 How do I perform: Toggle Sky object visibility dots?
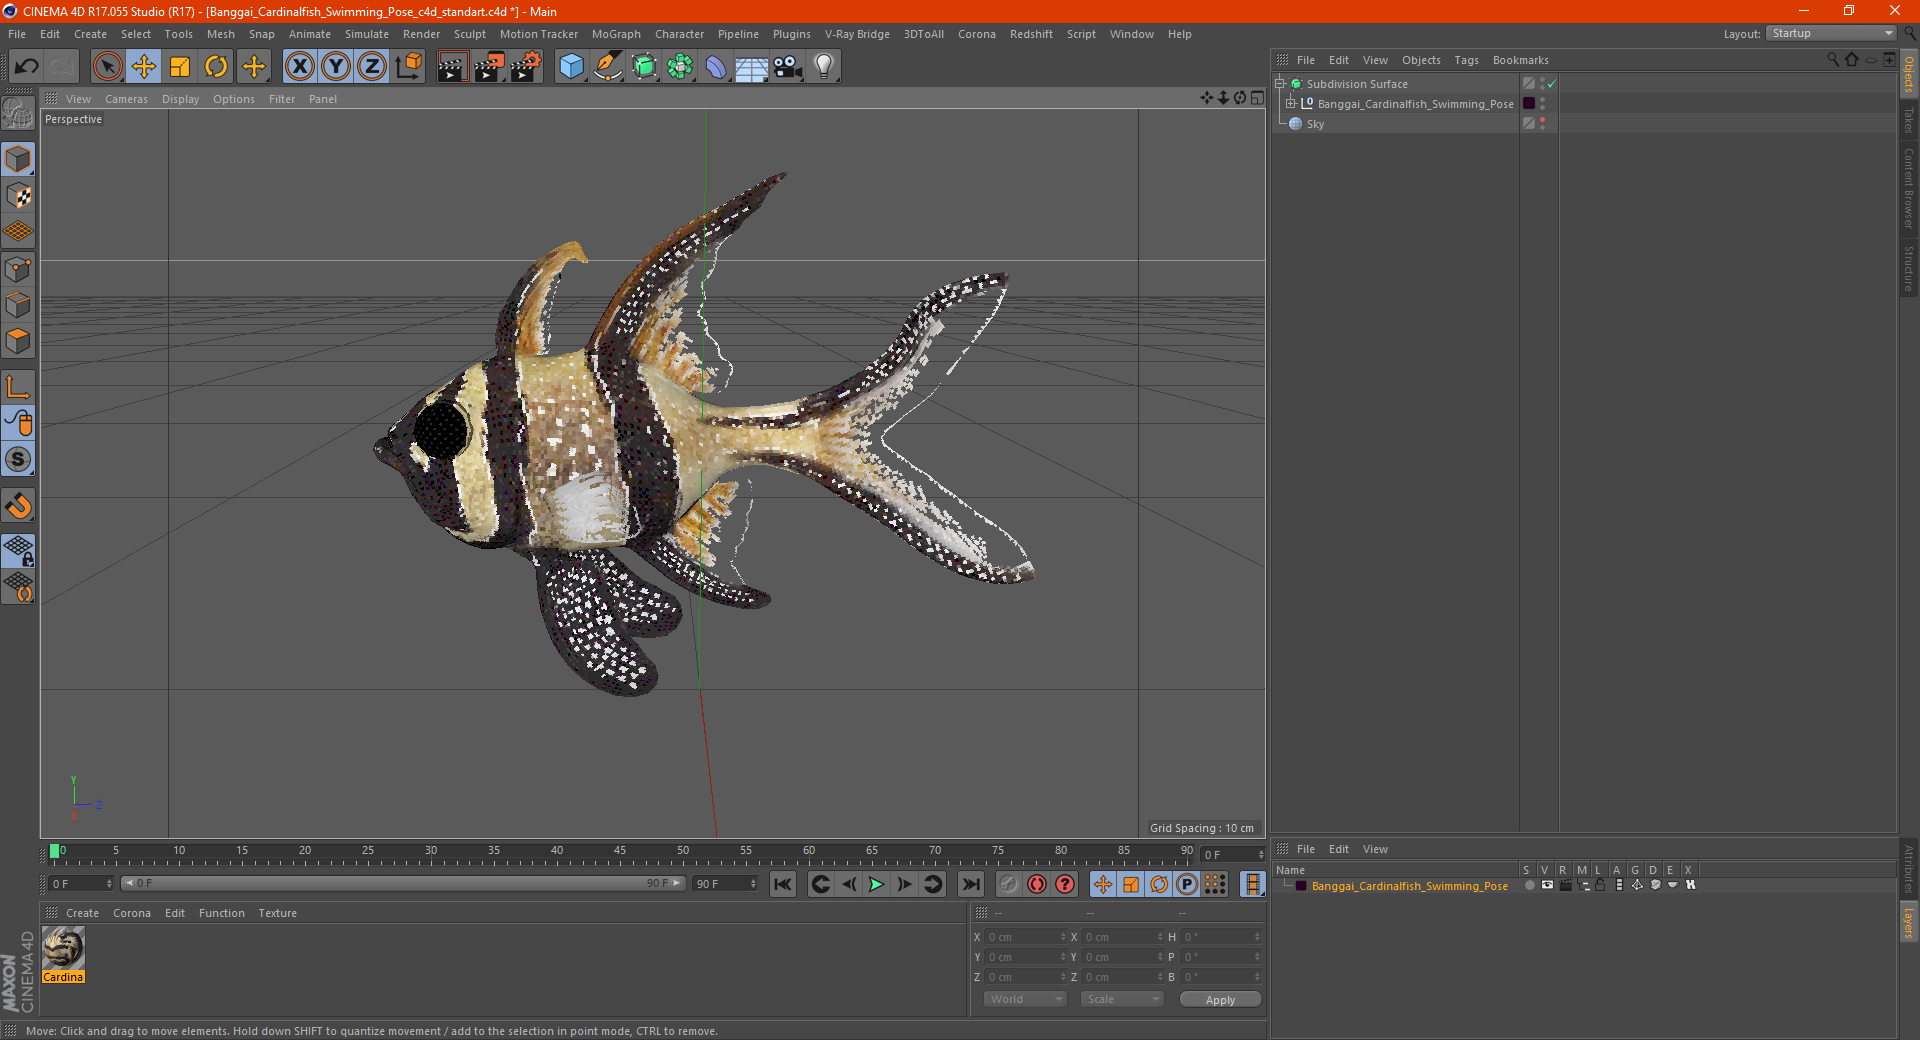pos(1543,124)
